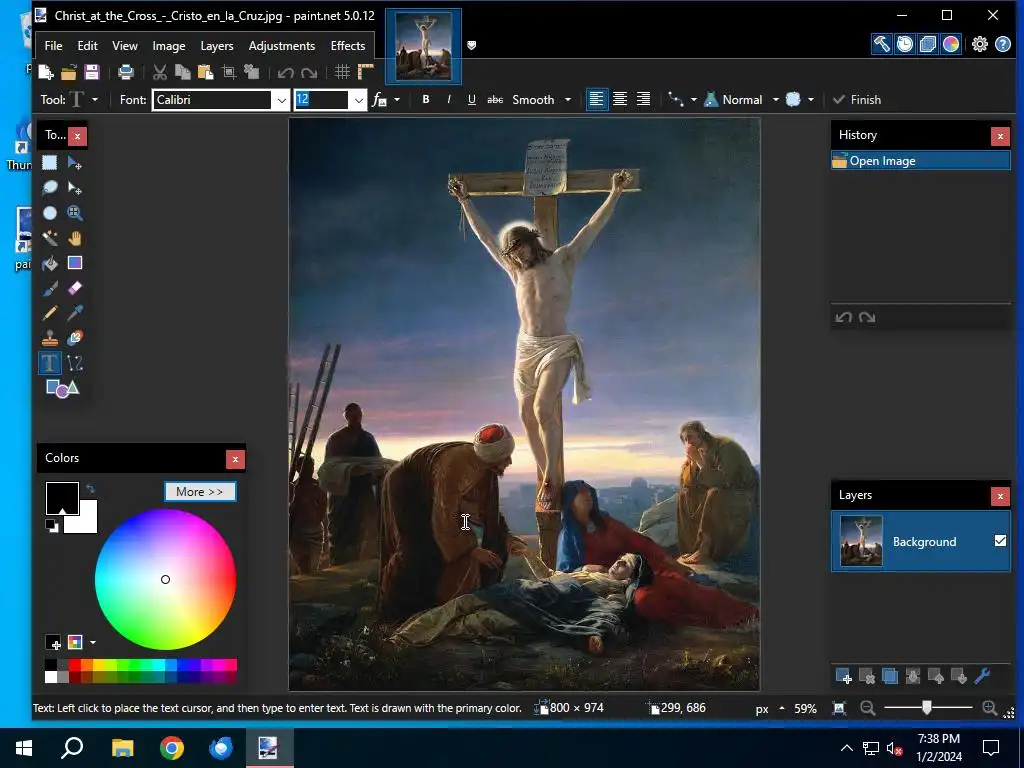Select the Line/Curve tool
Screen dimensions: 1024x768
[x=74, y=363]
